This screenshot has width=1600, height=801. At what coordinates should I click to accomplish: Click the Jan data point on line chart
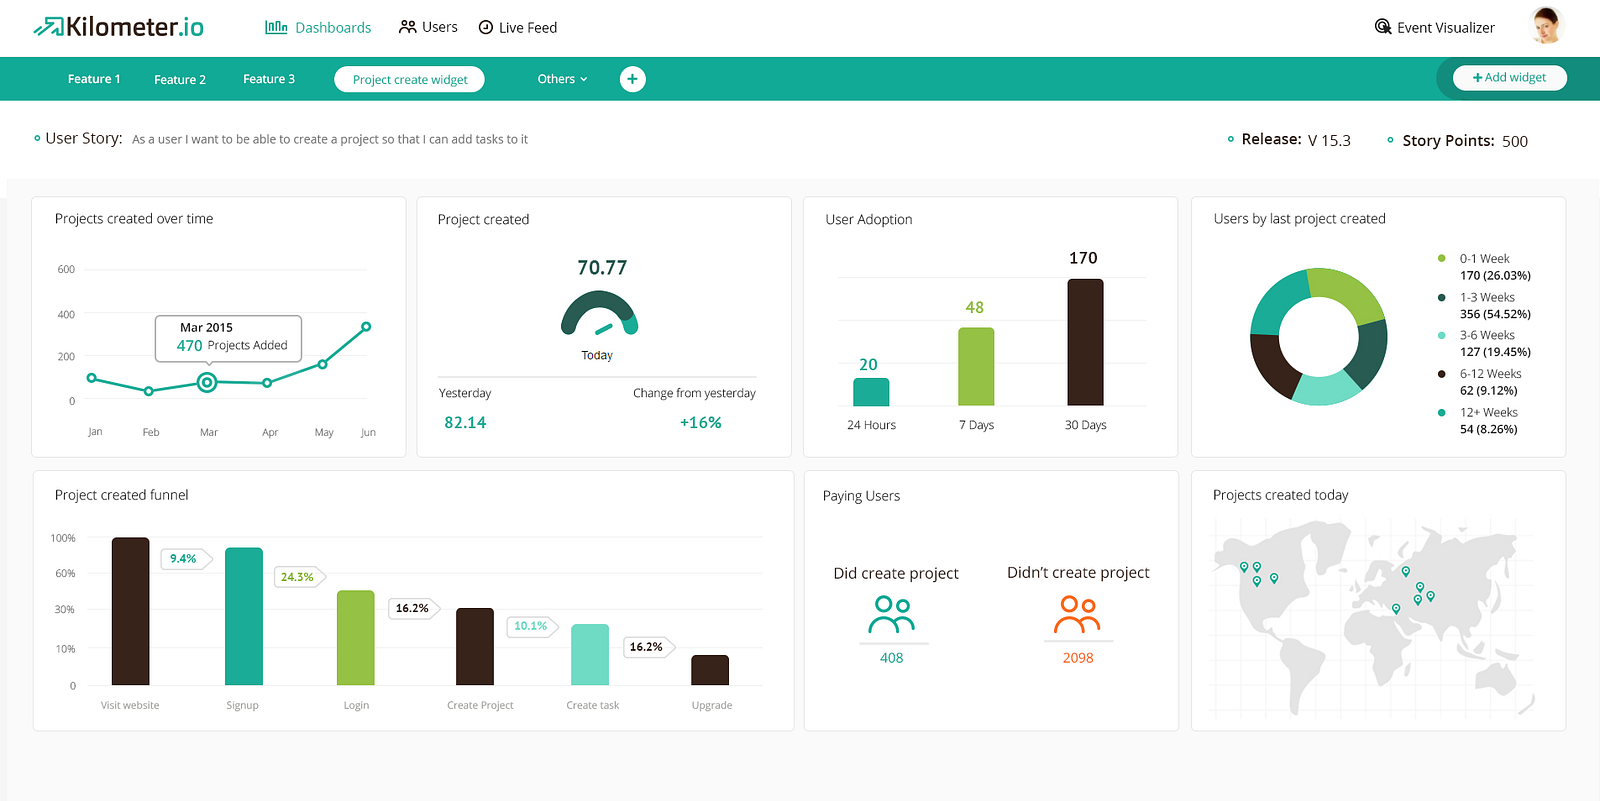(x=92, y=378)
